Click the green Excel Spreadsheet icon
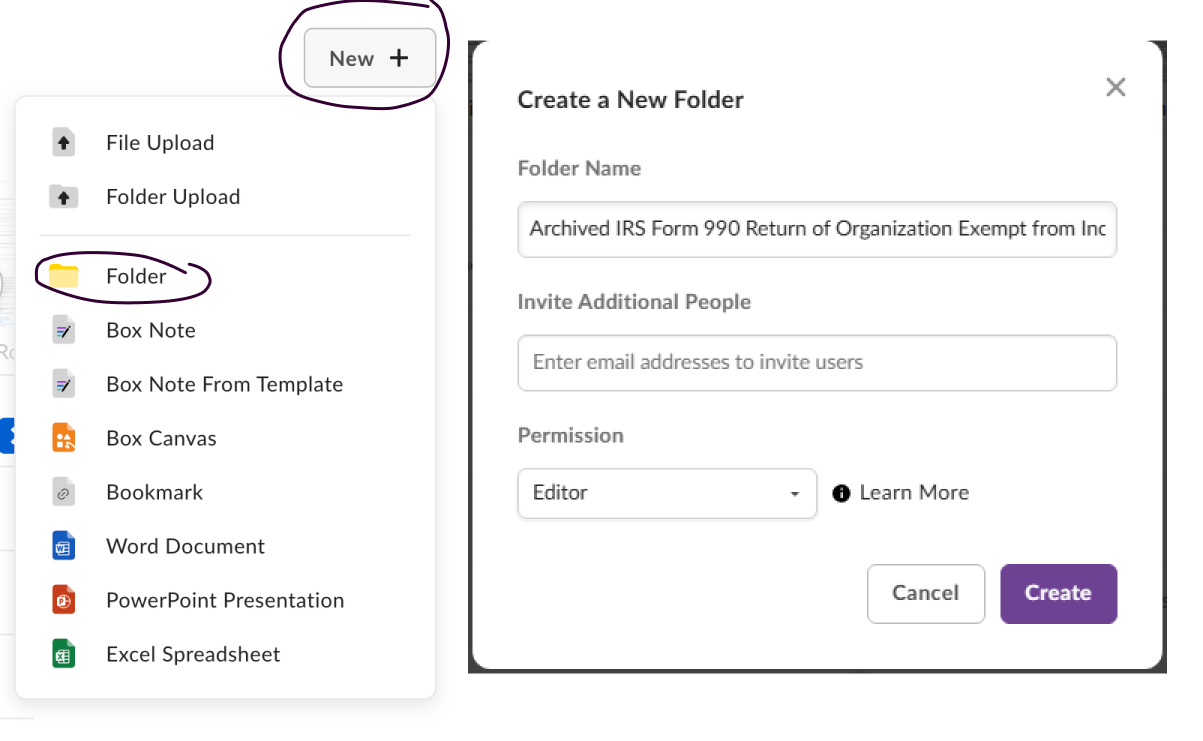 coord(64,654)
